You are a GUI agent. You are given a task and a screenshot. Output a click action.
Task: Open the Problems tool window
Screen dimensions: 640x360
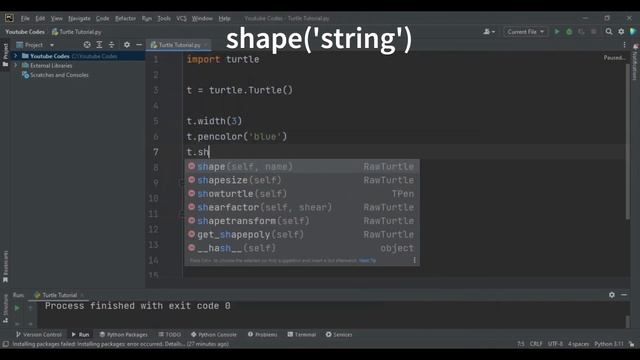pos(262,334)
